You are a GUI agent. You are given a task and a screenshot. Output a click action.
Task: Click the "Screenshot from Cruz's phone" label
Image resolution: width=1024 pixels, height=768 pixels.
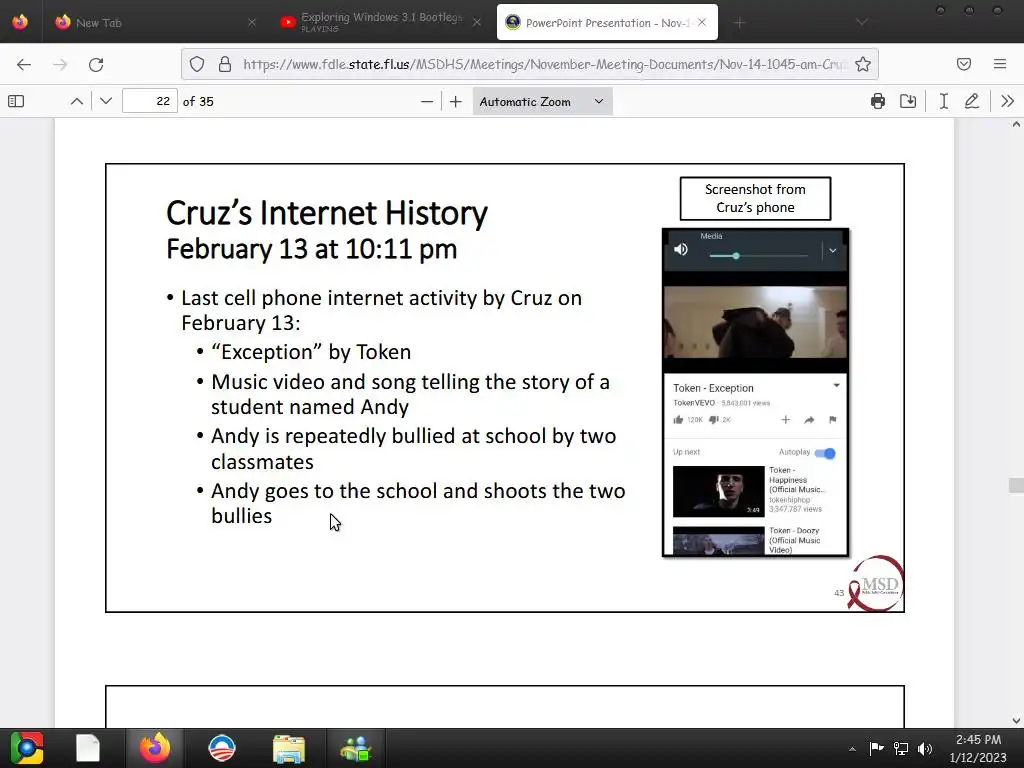[756, 199]
